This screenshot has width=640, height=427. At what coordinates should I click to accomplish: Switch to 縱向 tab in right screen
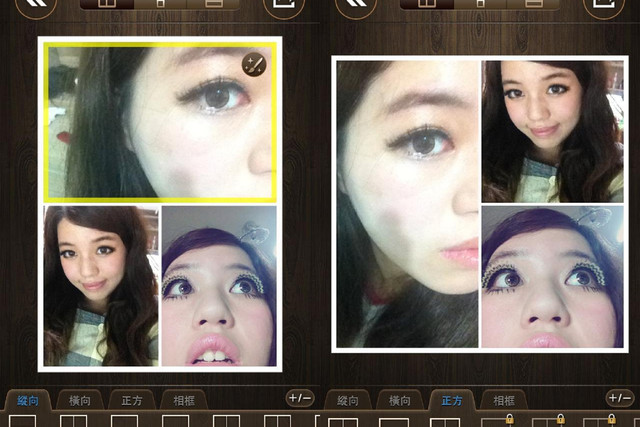(x=348, y=400)
